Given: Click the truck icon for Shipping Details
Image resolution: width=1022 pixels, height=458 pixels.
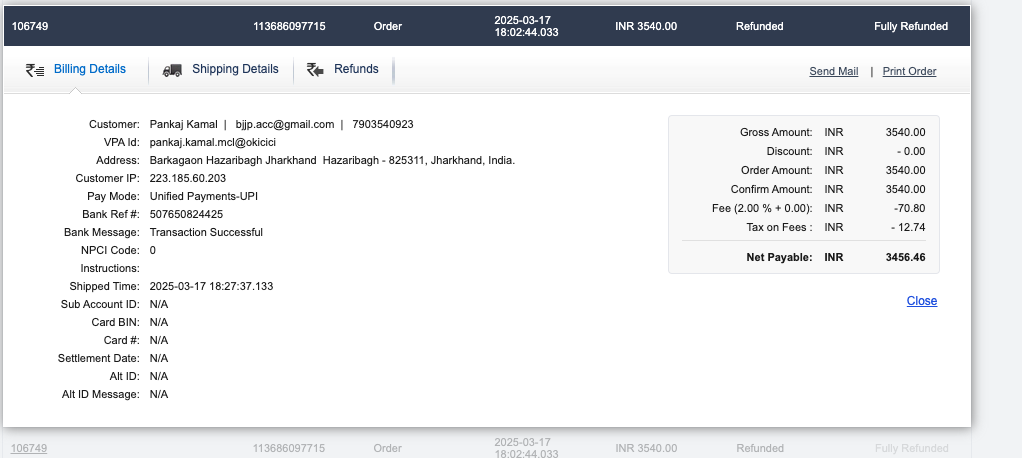Looking at the screenshot, I should 173,70.
